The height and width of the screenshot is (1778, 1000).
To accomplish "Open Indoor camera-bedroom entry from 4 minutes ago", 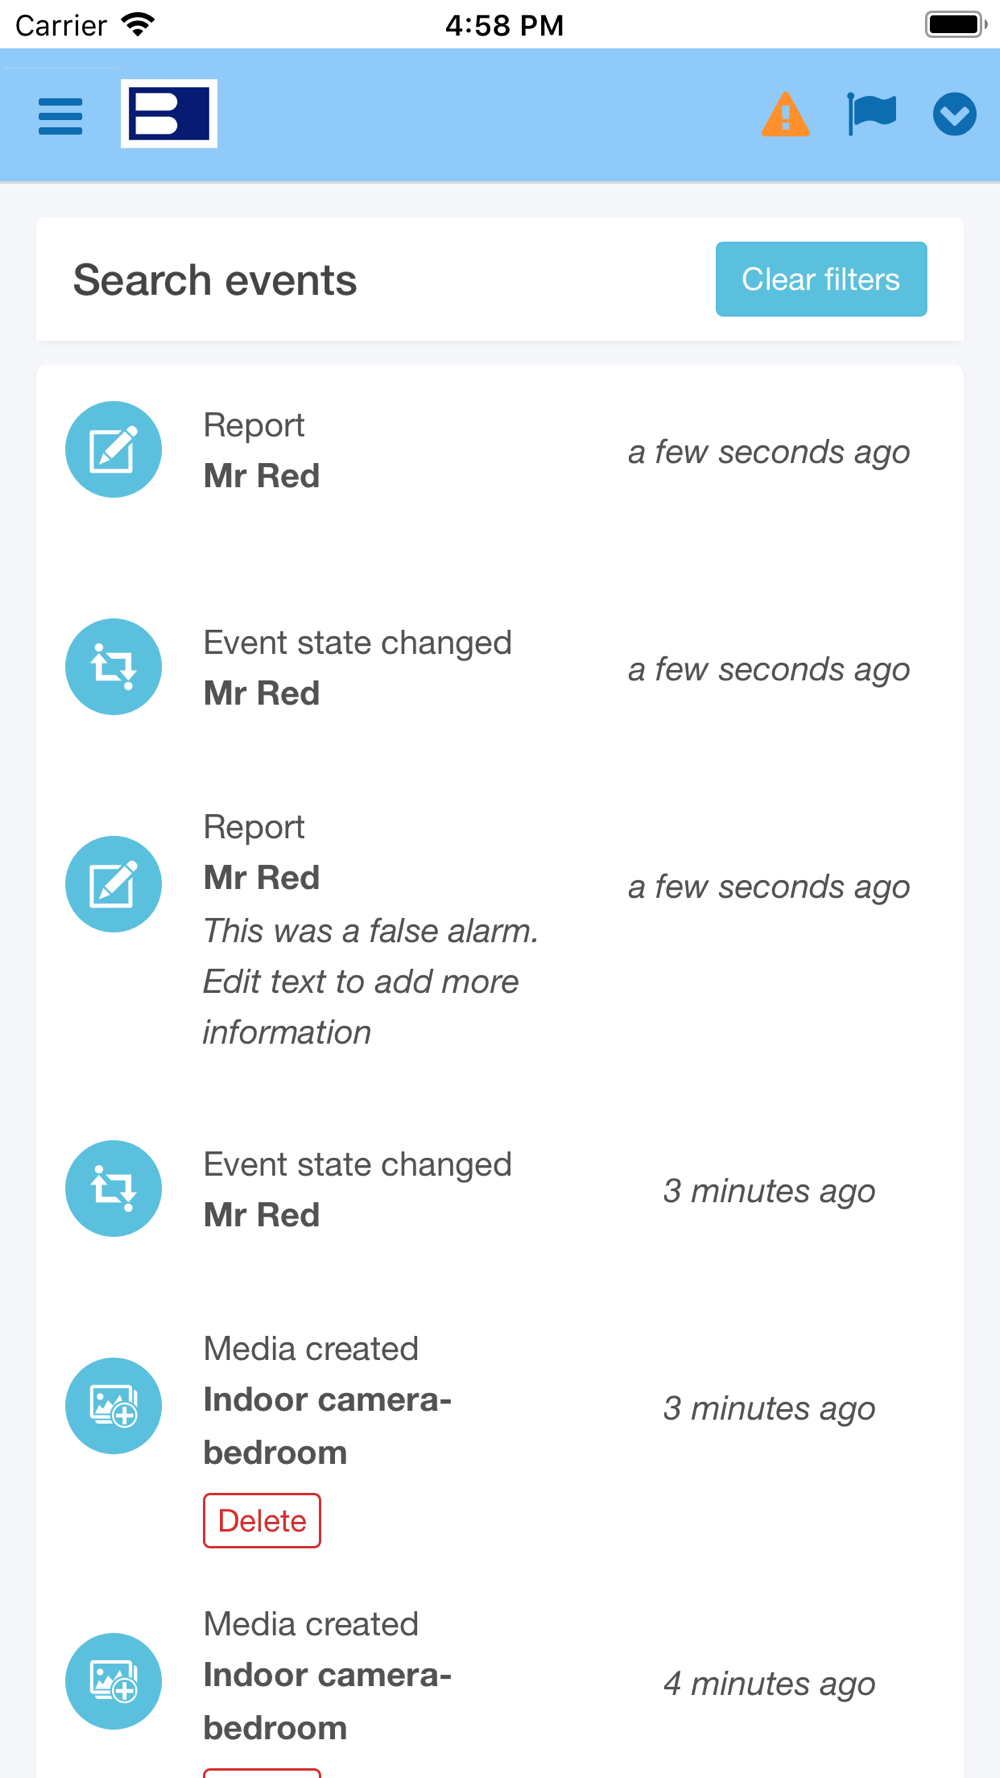I will [327, 1700].
